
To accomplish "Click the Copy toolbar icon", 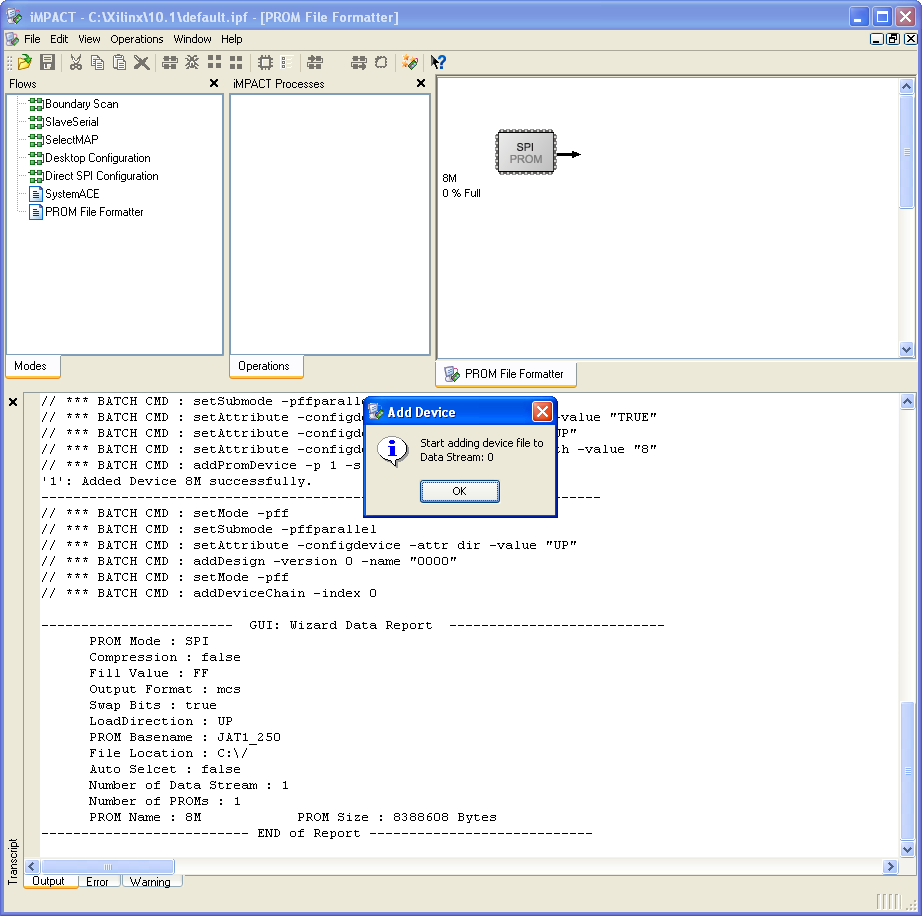I will [98, 62].
